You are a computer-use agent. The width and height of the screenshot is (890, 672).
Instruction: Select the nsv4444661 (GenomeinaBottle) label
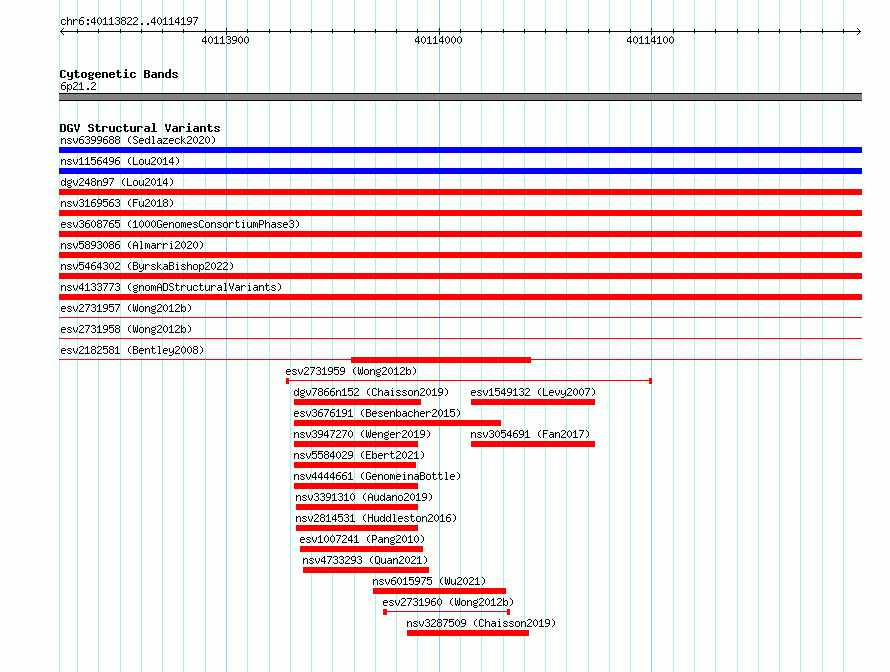pos(377,476)
